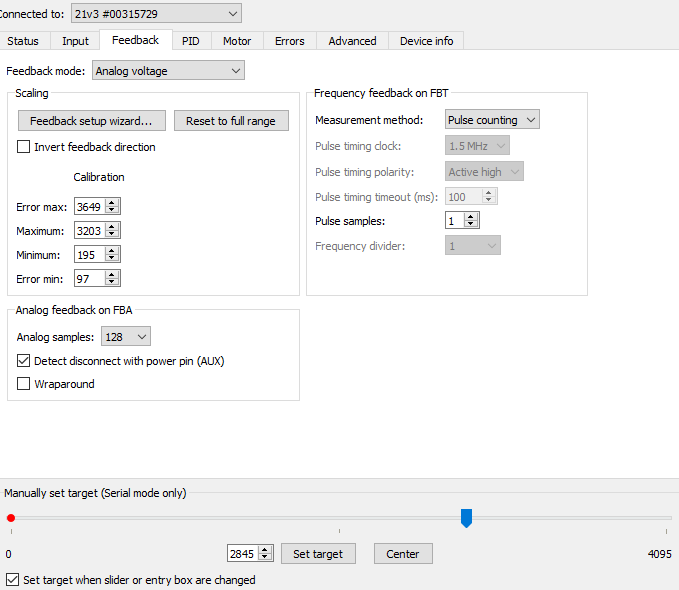Viewport: 679px width, 590px height.
Task: Increase the Minimum calibration value up arrow
Action: coord(112,251)
